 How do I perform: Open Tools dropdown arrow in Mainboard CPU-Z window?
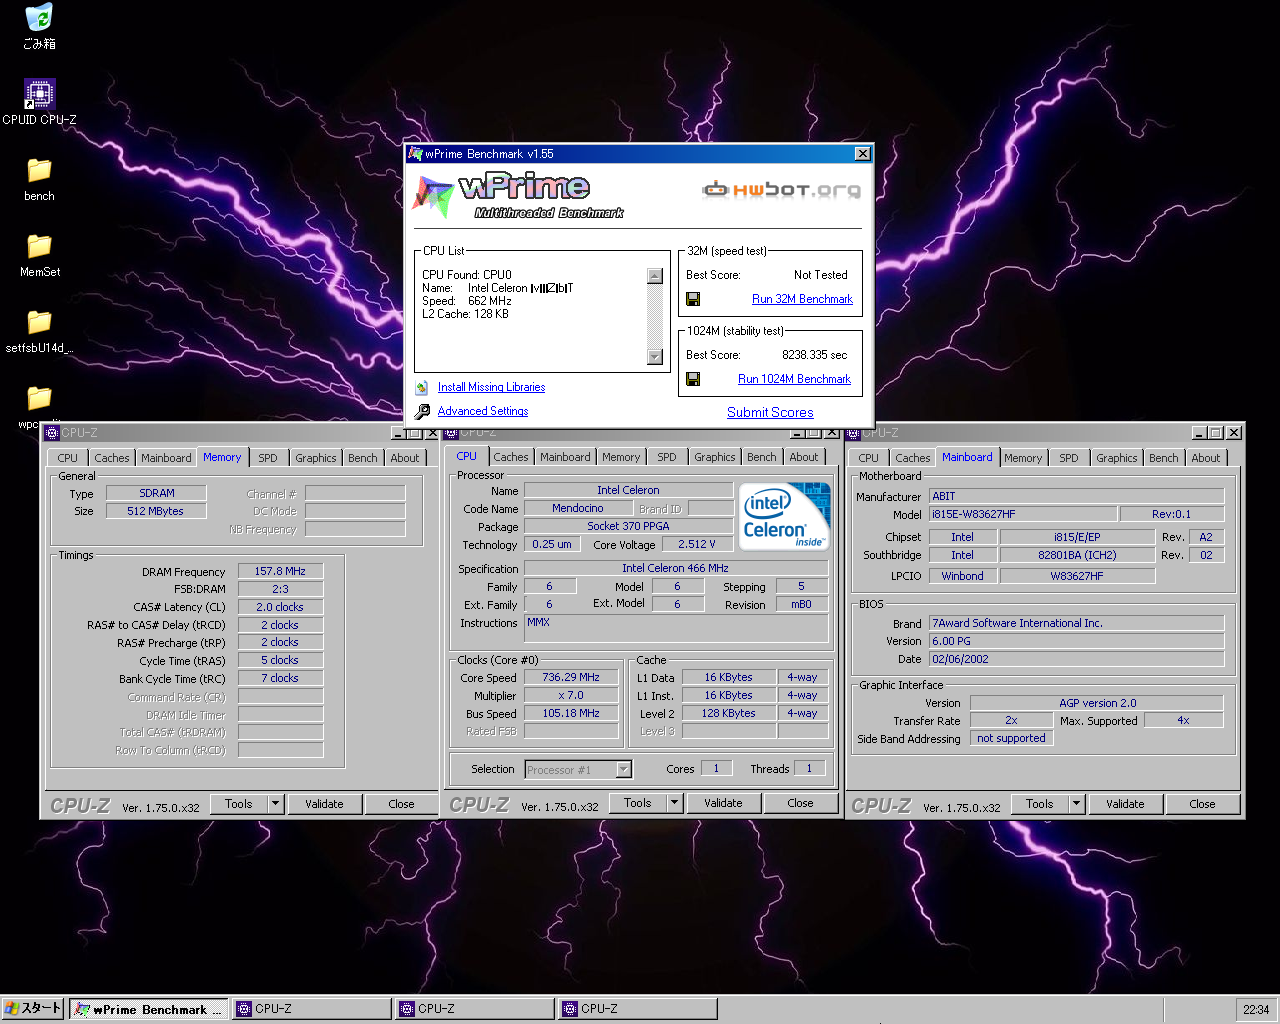pyautogui.click(x=1076, y=804)
